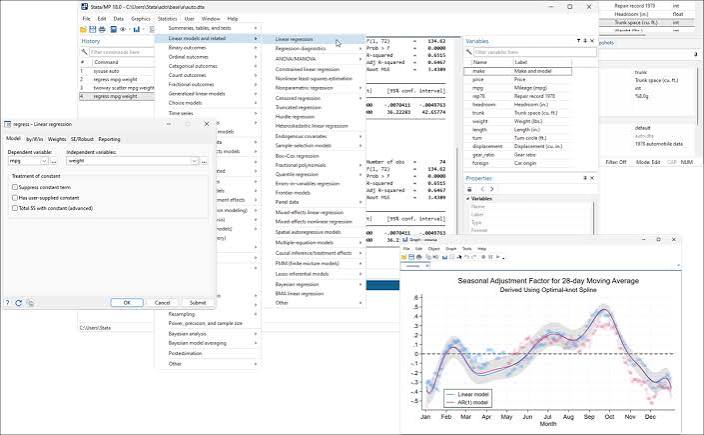Screen dimensions: 704x435
Task: Click Print icon in Graph window toolbar
Action: (x=419, y=257)
